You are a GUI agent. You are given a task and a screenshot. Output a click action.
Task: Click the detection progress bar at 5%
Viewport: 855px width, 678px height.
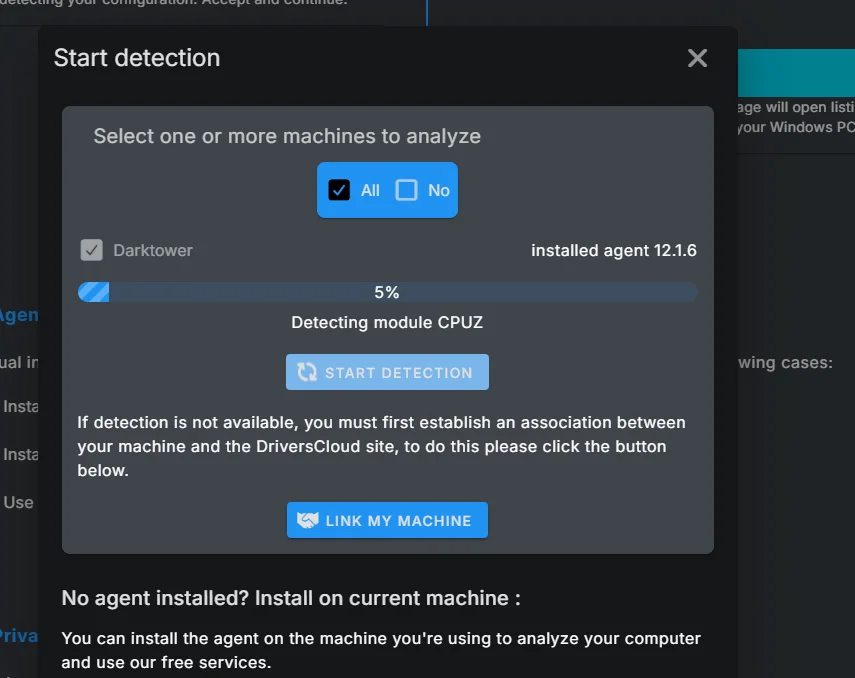point(387,292)
